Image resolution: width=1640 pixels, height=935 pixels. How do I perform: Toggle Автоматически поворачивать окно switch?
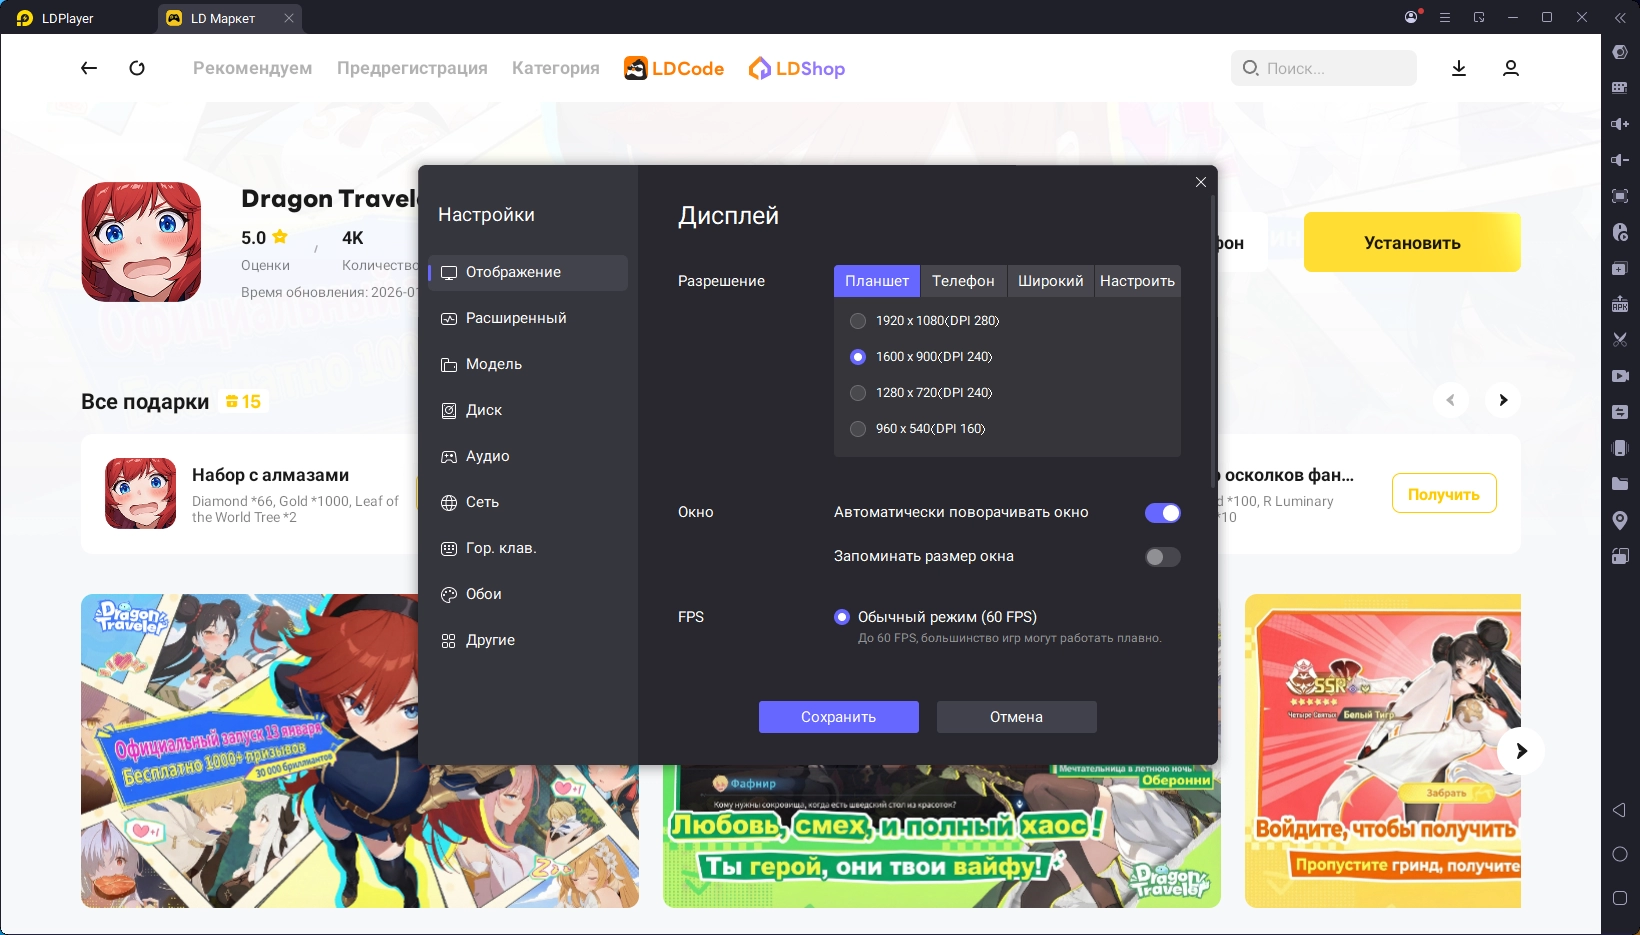(x=1163, y=513)
